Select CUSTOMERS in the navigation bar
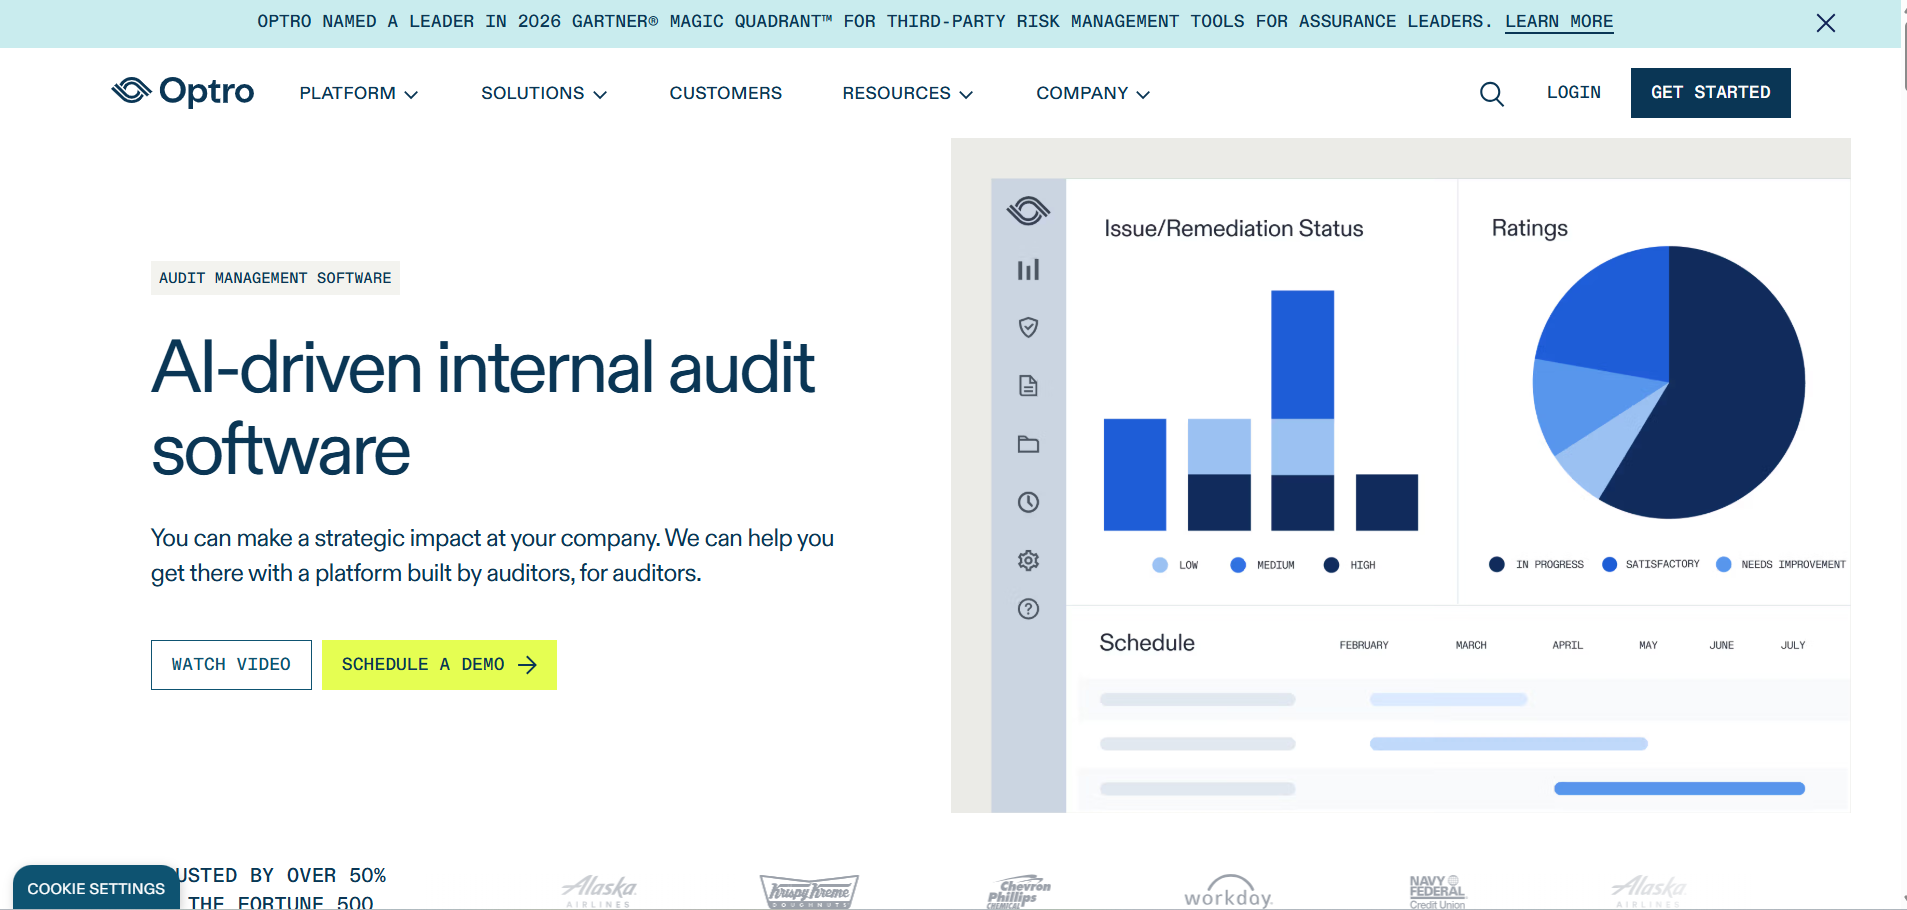The image size is (1907, 910). (725, 93)
